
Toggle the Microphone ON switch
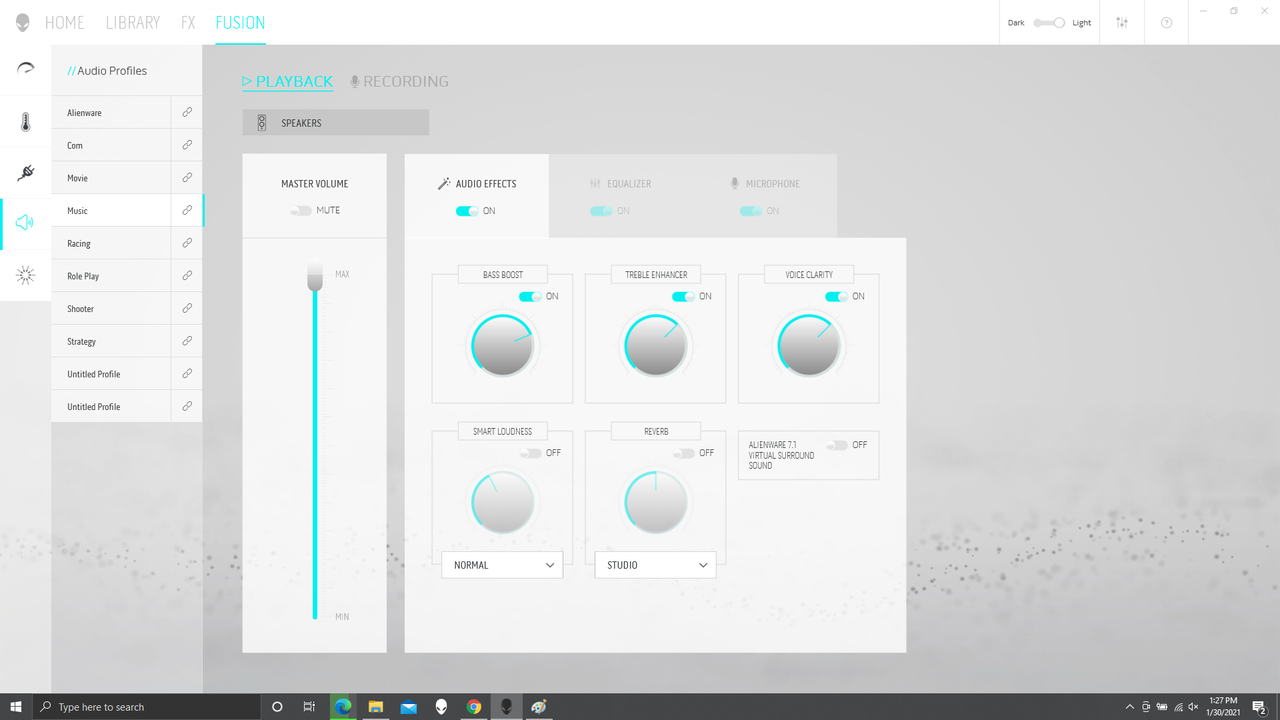(x=751, y=211)
